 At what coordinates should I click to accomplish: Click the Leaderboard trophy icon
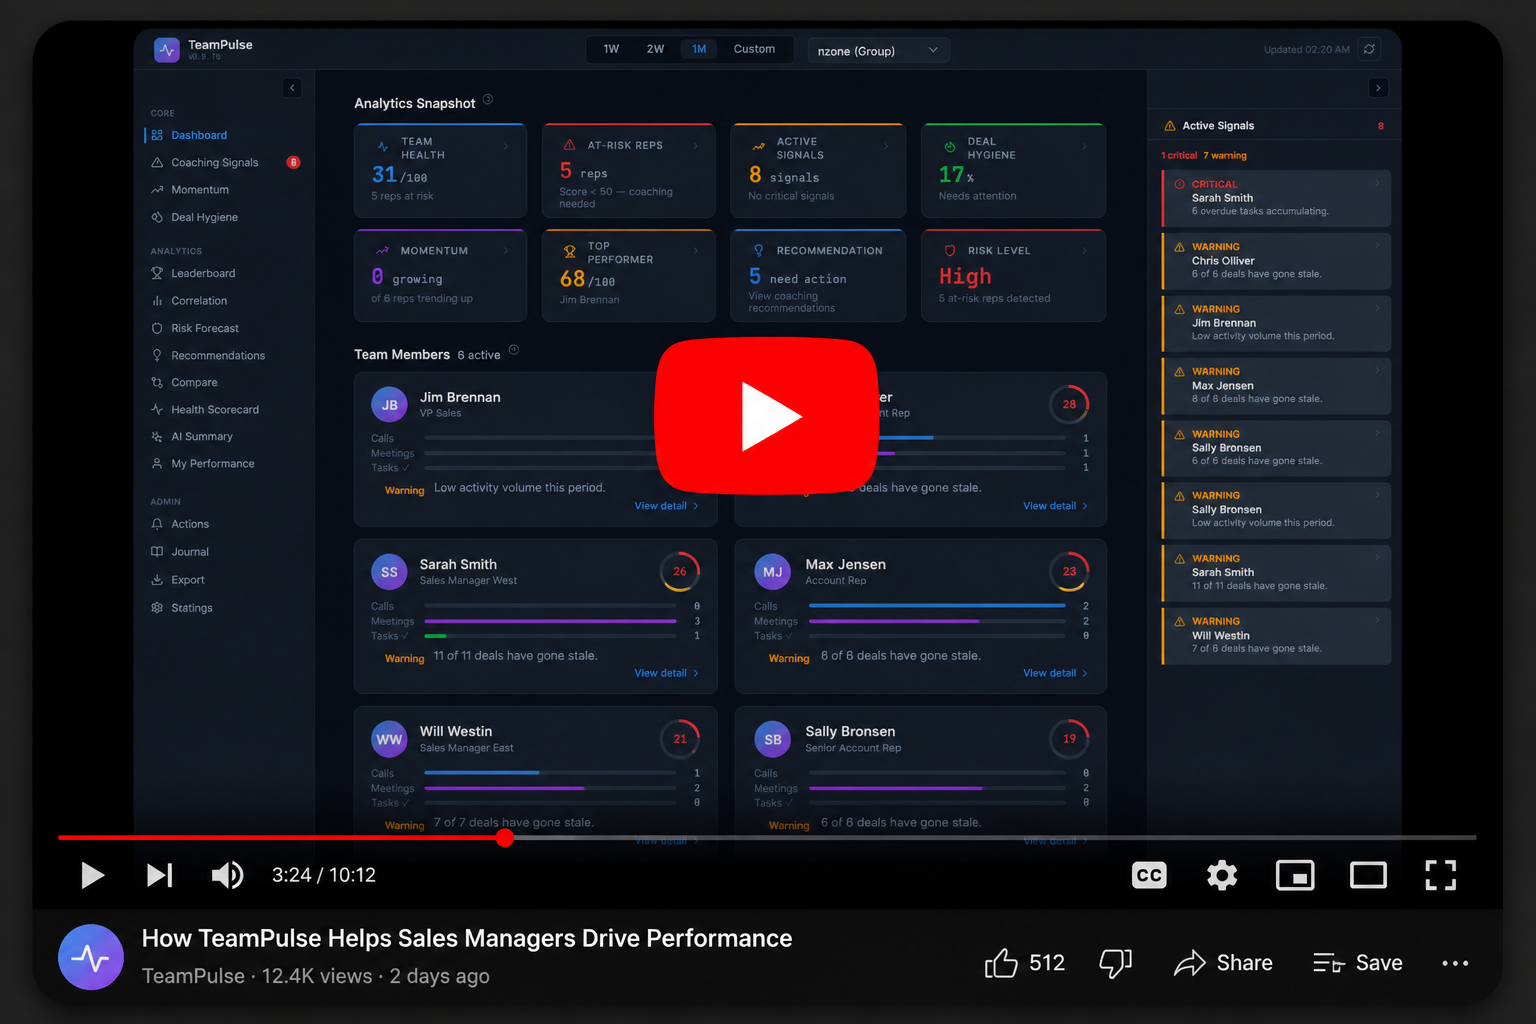click(157, 273)
